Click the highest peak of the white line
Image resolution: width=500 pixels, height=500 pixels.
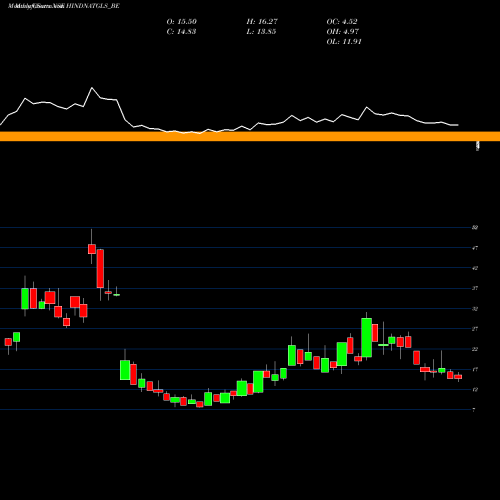[x=92, y=88]
